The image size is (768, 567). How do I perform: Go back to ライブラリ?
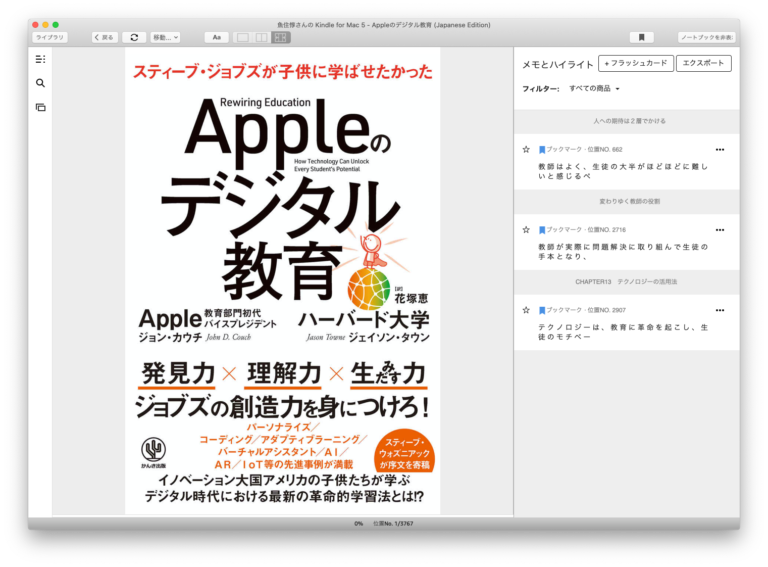point(50,37)
